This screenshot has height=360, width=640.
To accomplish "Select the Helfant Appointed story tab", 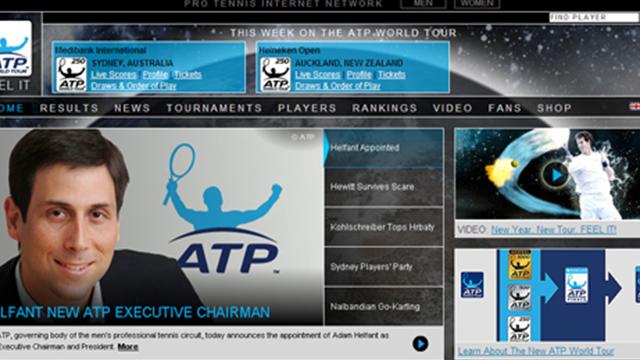I will tap(384, 148).
